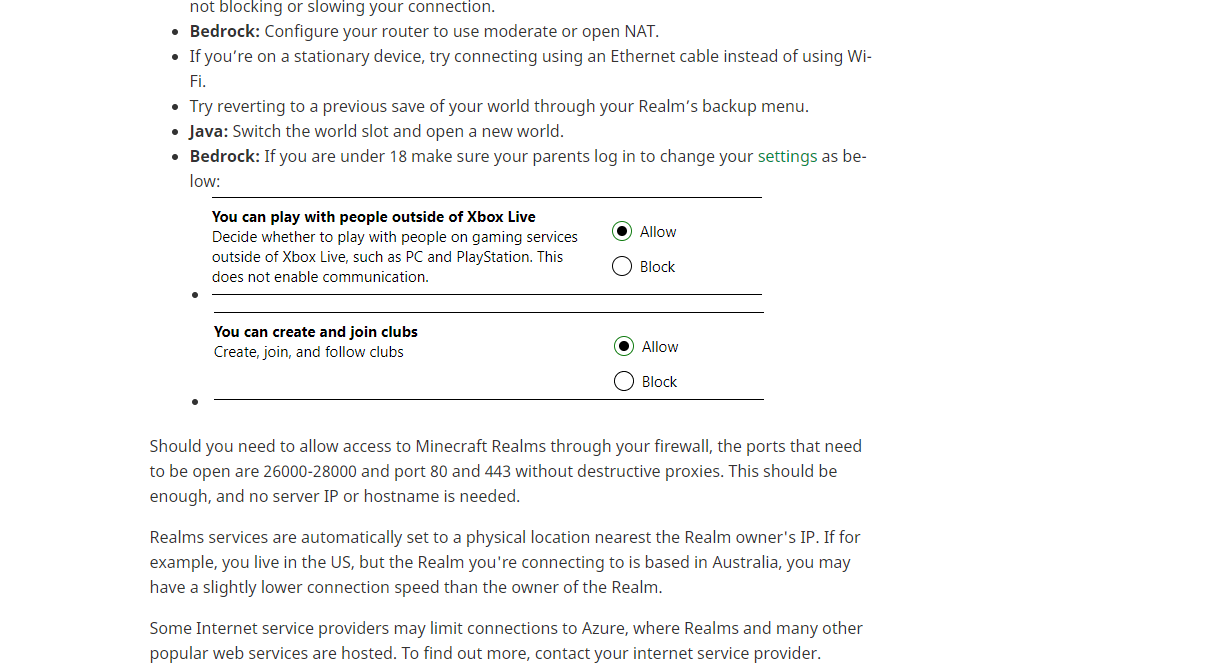Select Block for playing outside Xbox Live
This screenshot has width=1231, height=669.
[x=622, y=266]
